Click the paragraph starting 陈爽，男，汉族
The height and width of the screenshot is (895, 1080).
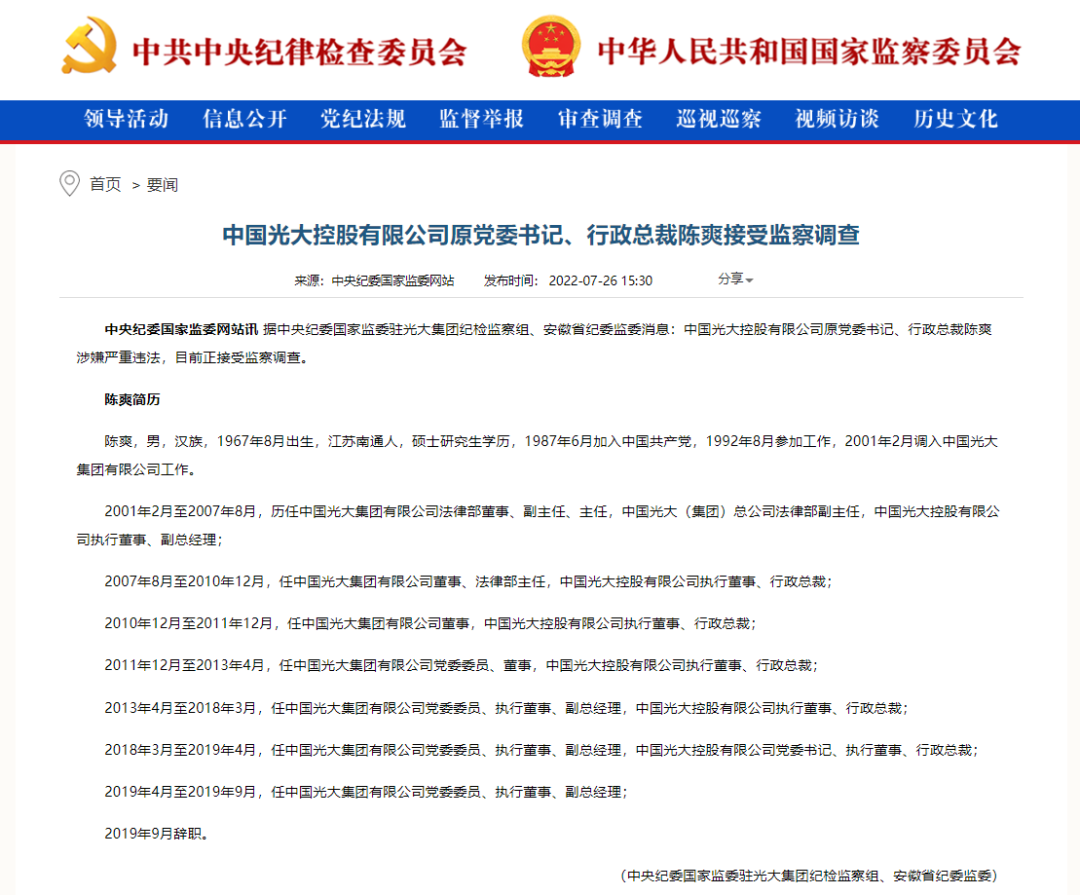pos(537,455)
